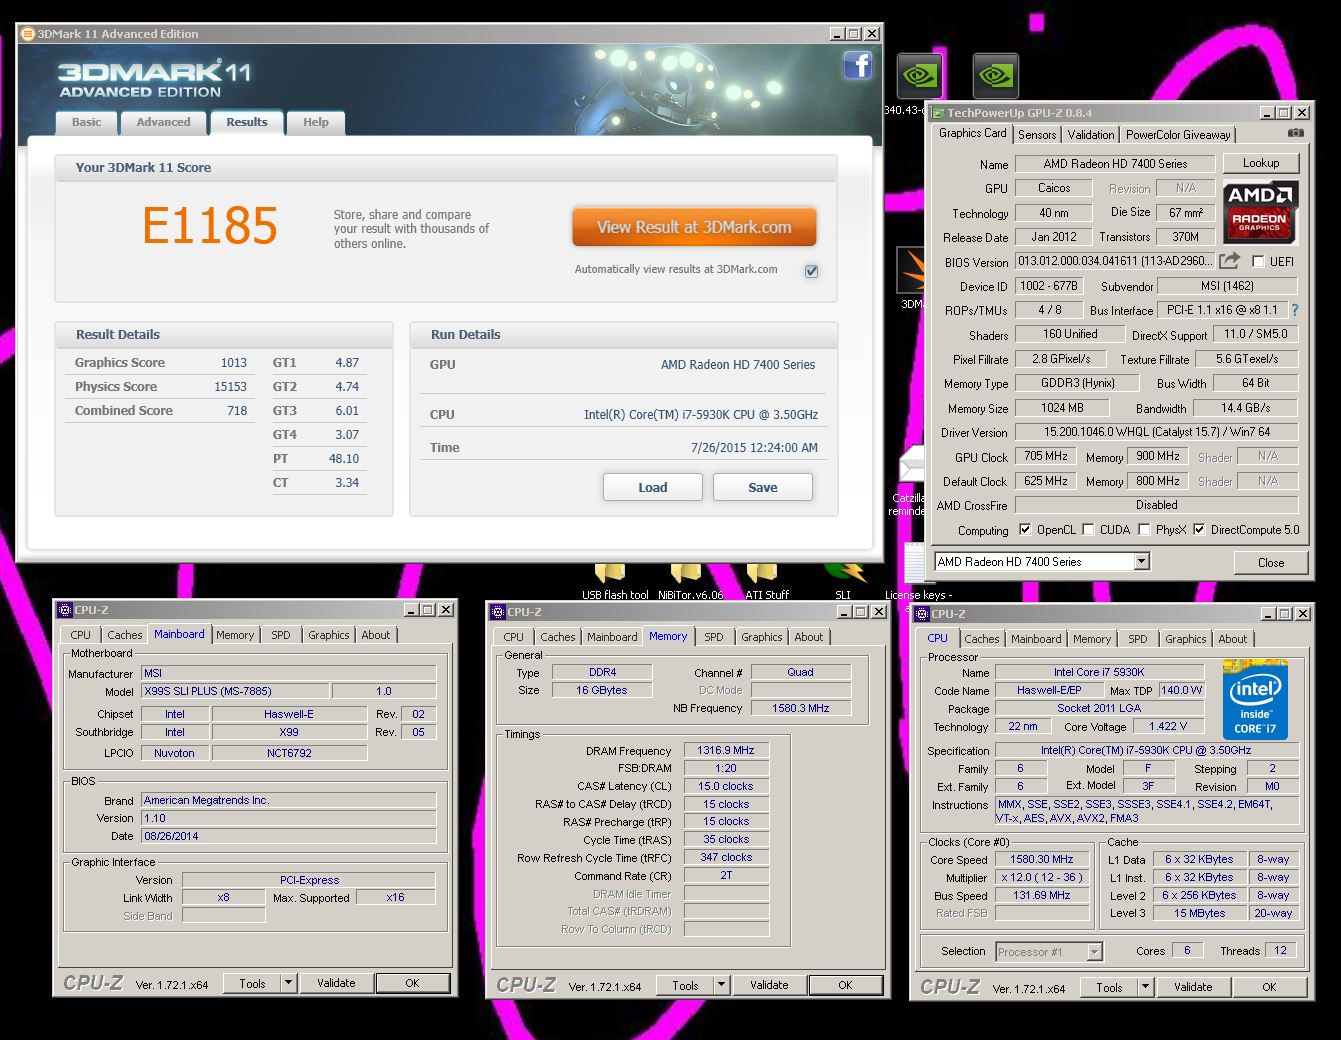Toggle the UEFI checkbox in GPU-Z
Image resolution: width=1341 pixels, height=1040 pixels.
[1258, 262]
